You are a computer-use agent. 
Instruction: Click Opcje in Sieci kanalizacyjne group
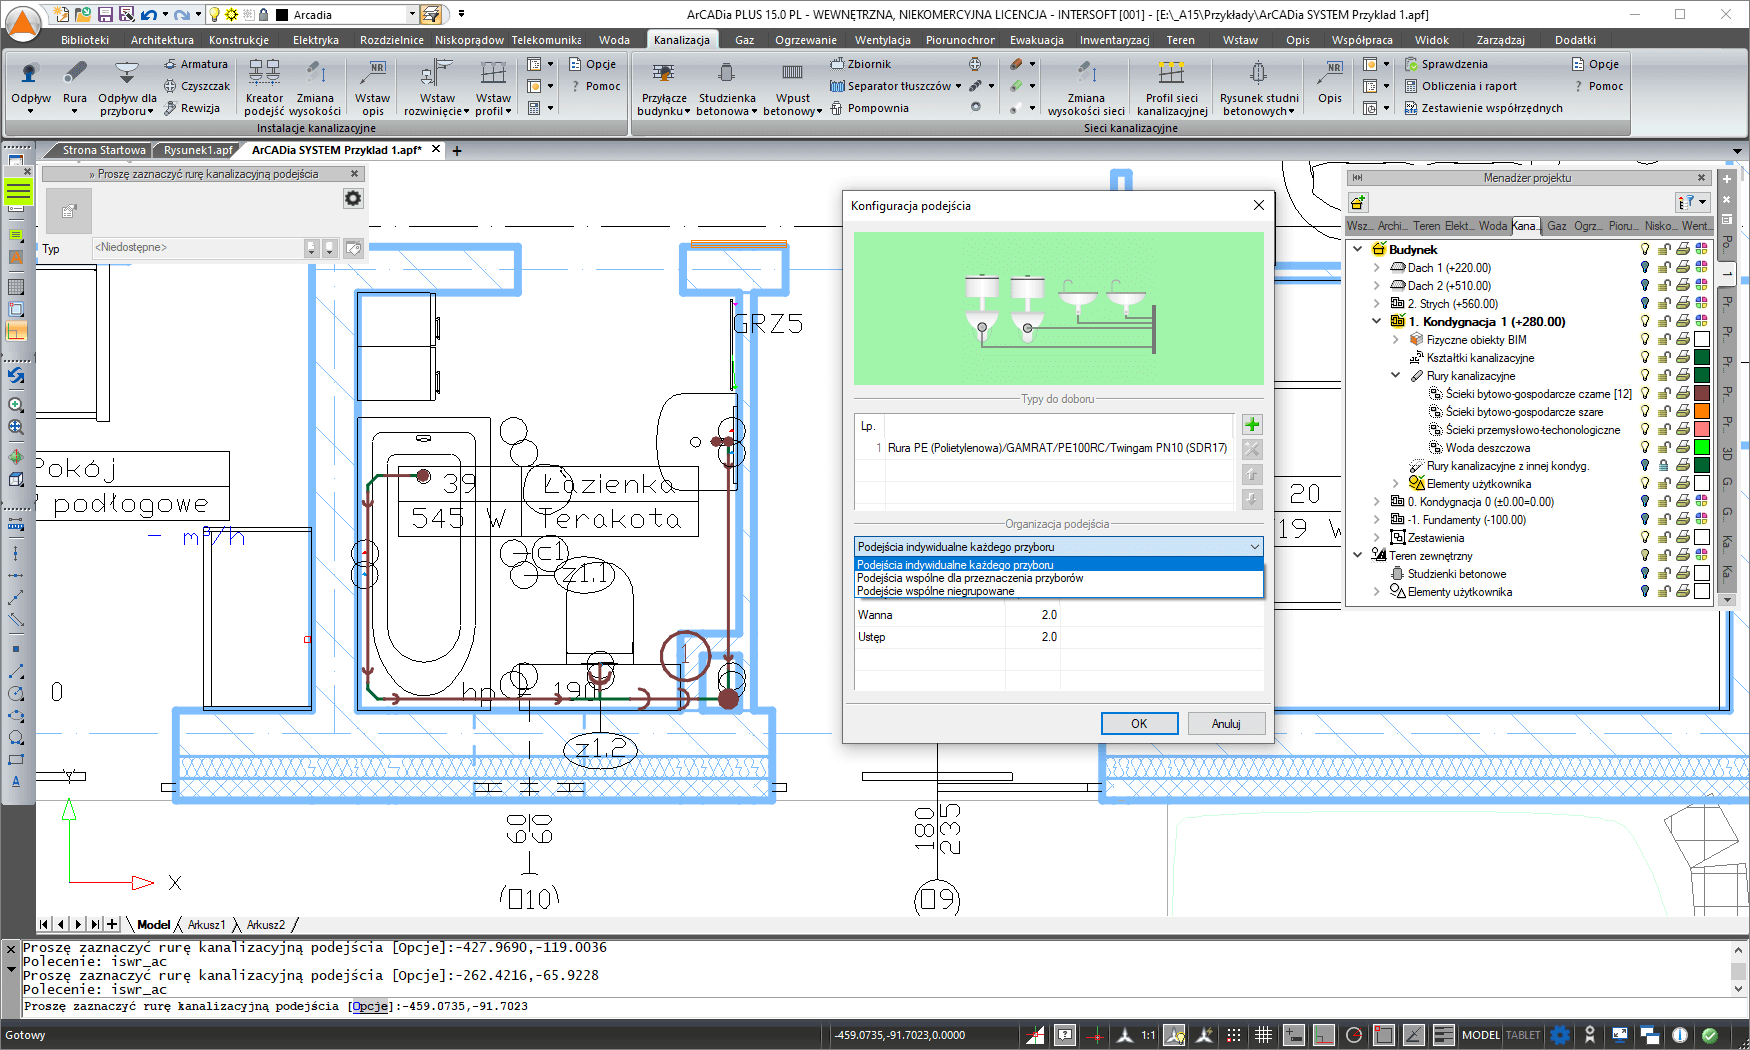1595,64
